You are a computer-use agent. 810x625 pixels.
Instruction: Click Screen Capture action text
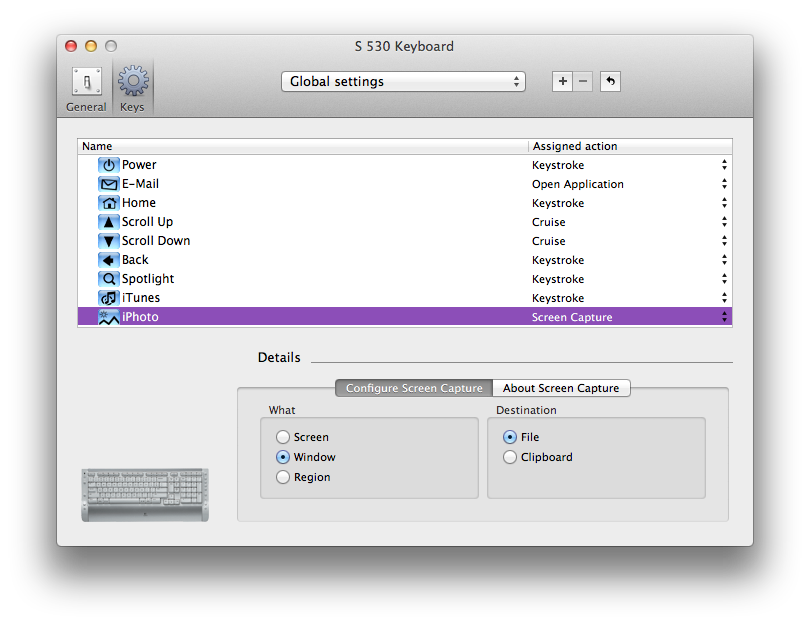point(572,317)
